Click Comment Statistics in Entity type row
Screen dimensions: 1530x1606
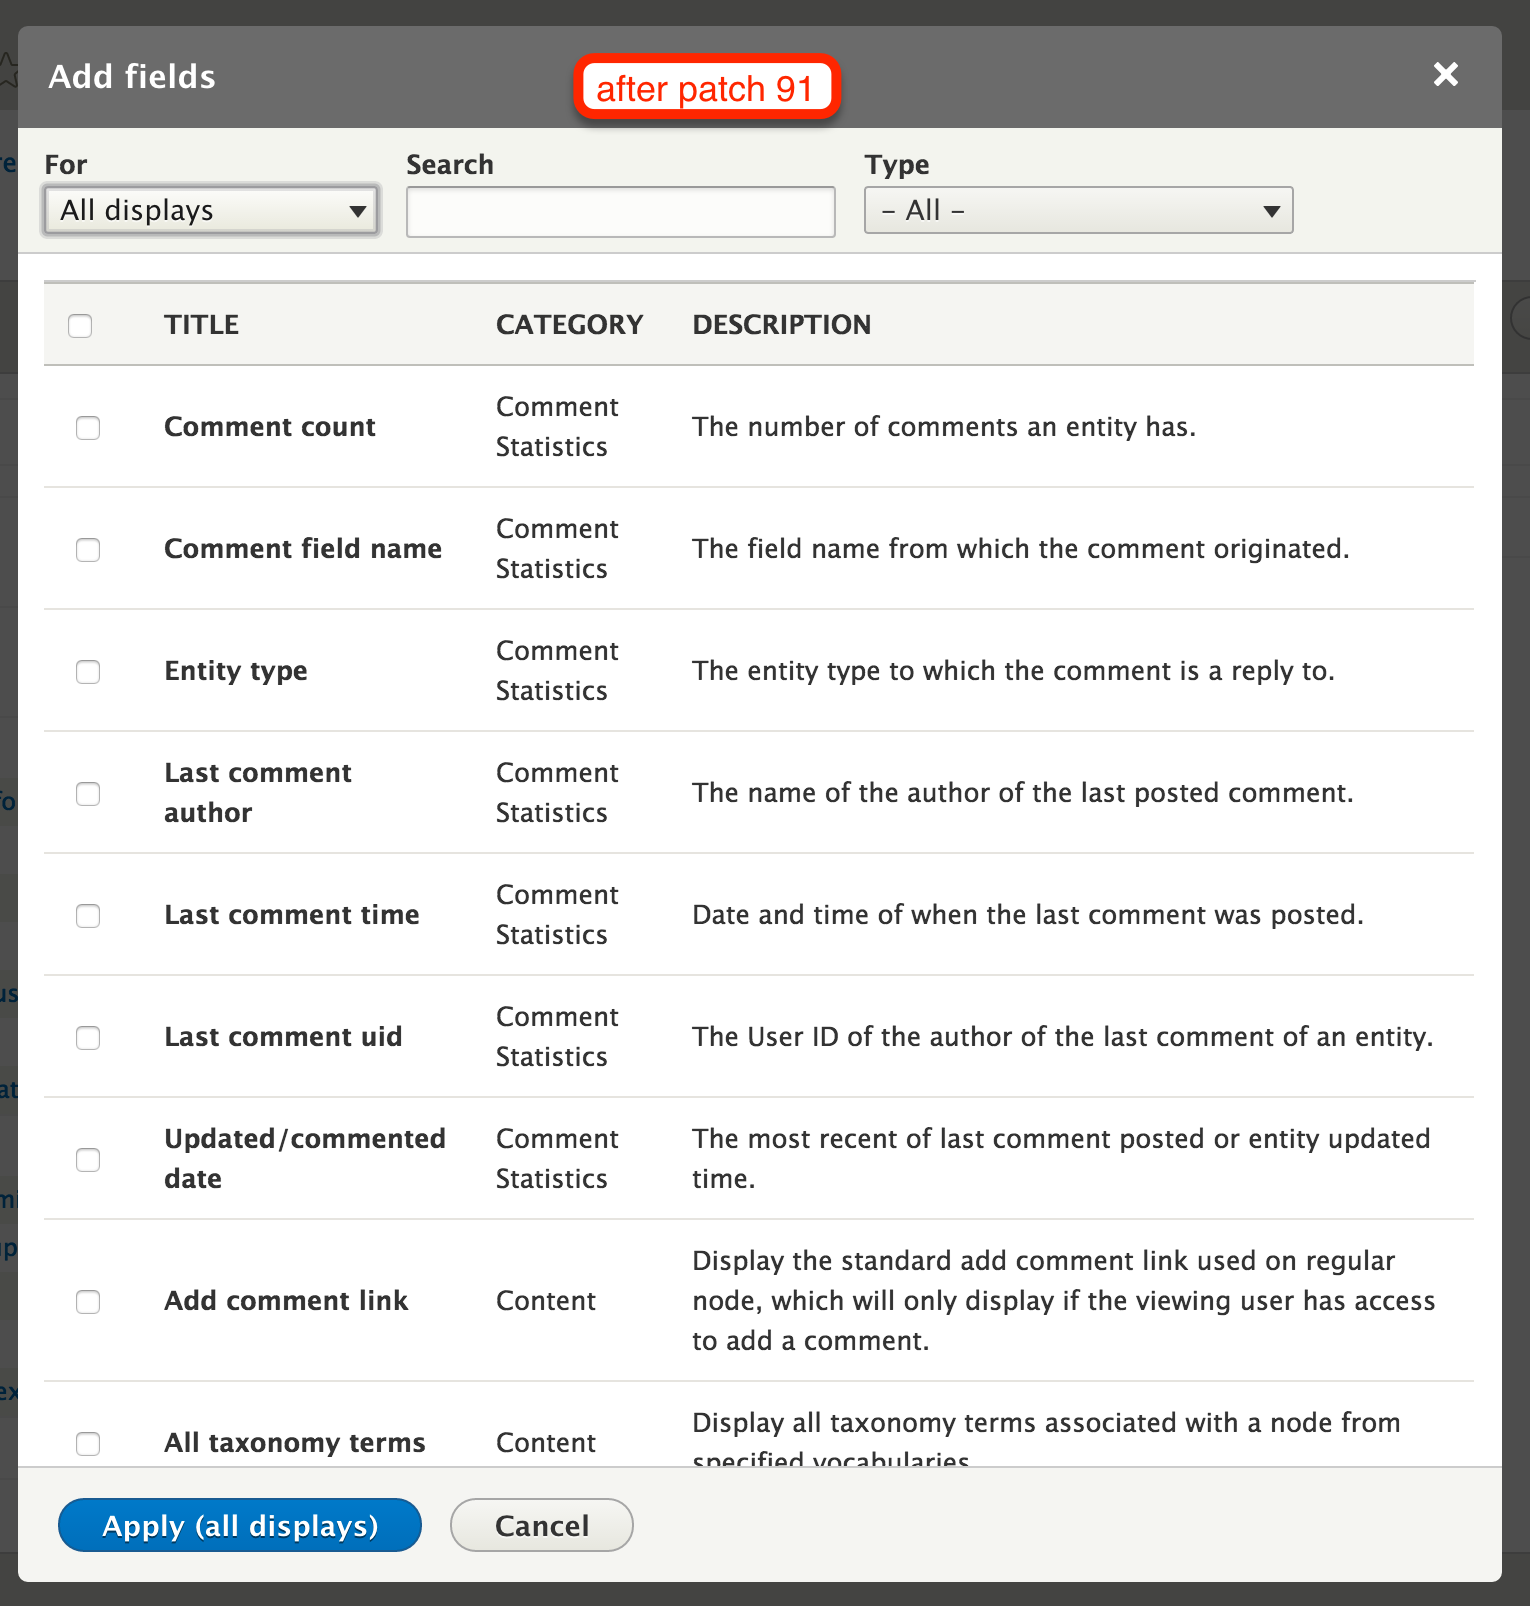[x=557, y=671]
